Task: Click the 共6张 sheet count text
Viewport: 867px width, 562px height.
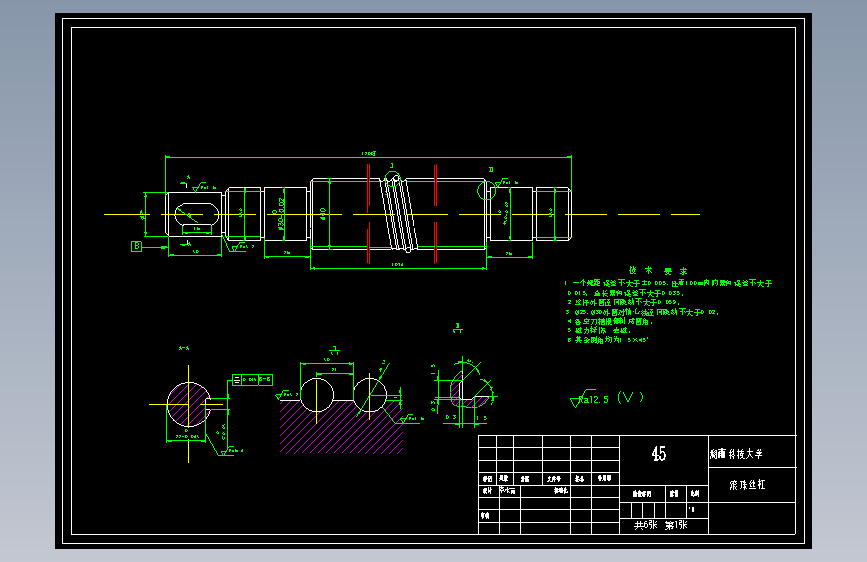Action: pyautogui.click(x=645, y=525)
